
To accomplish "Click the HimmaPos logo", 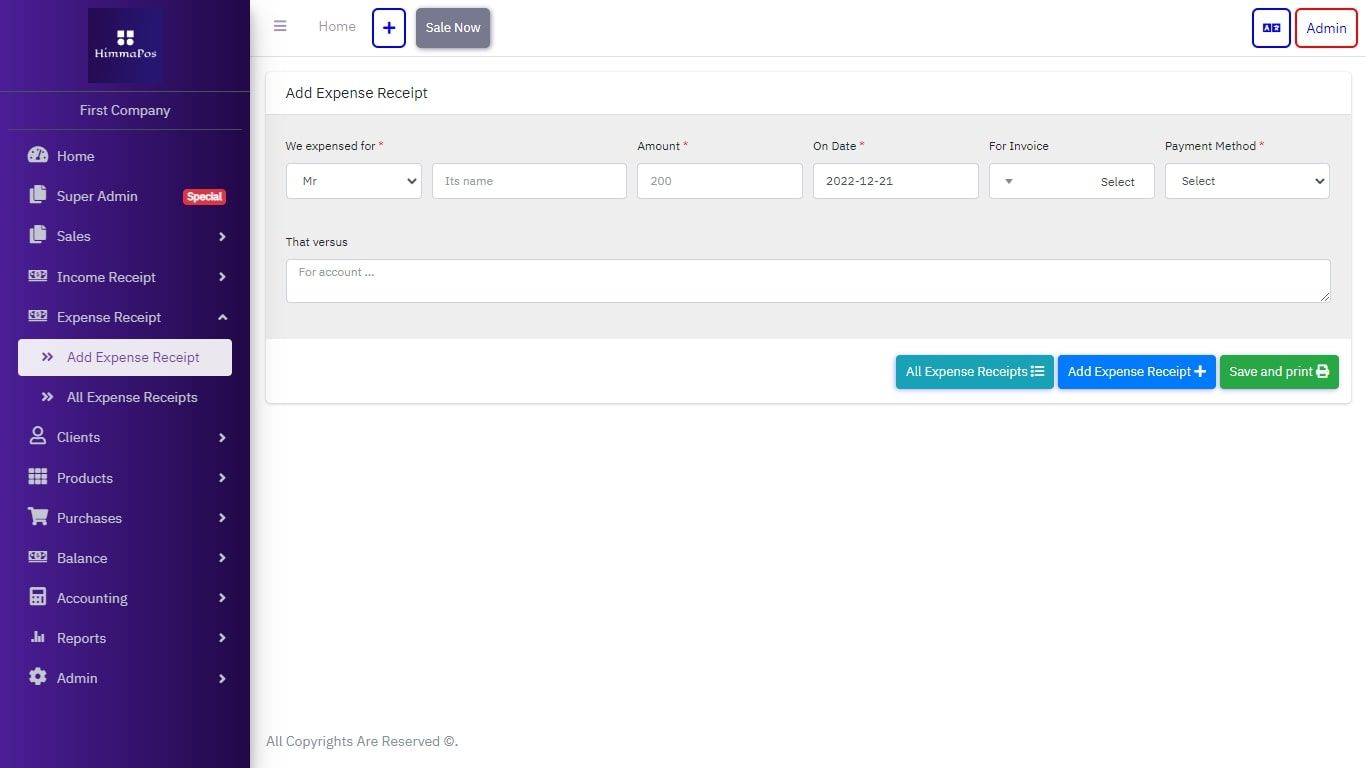I will coord(125,45).
